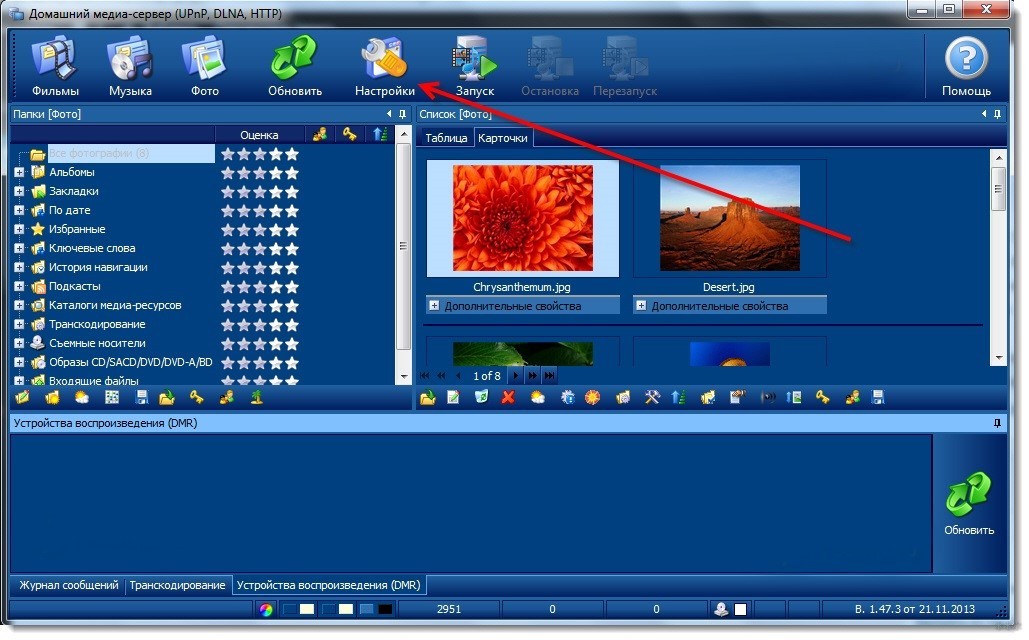Click the speaker sound icon in list toolbar
Screen dimensions: 1029x640
pos(767,397)
